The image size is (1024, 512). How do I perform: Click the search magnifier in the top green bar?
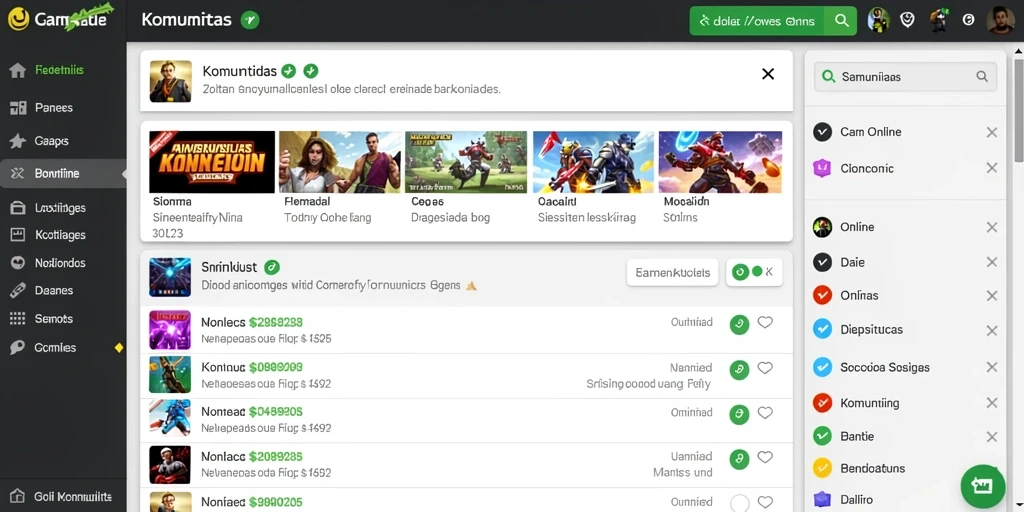841,21
